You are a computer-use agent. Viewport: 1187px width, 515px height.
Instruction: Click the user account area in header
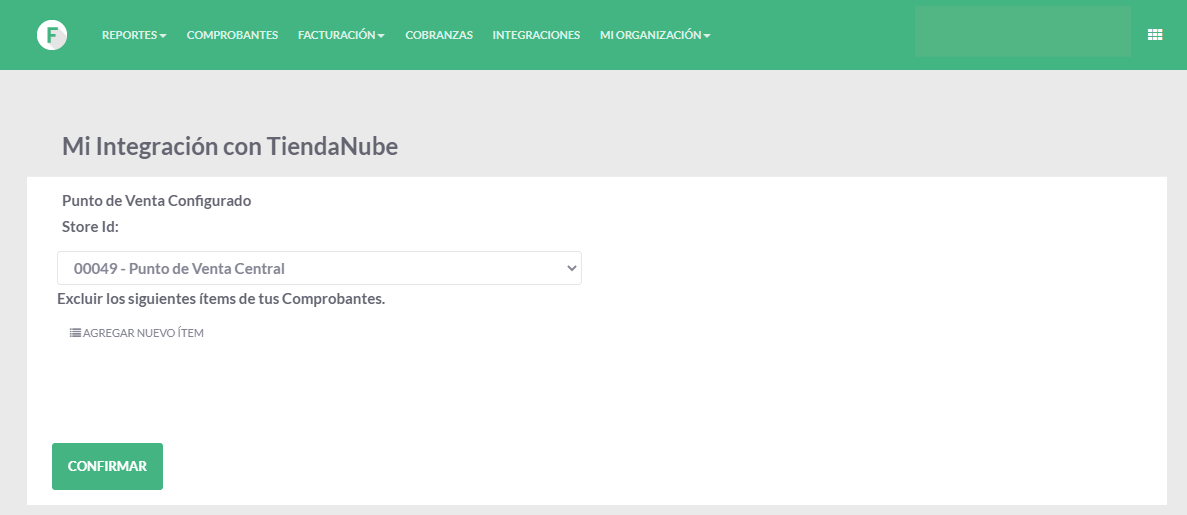(1023, 31)
